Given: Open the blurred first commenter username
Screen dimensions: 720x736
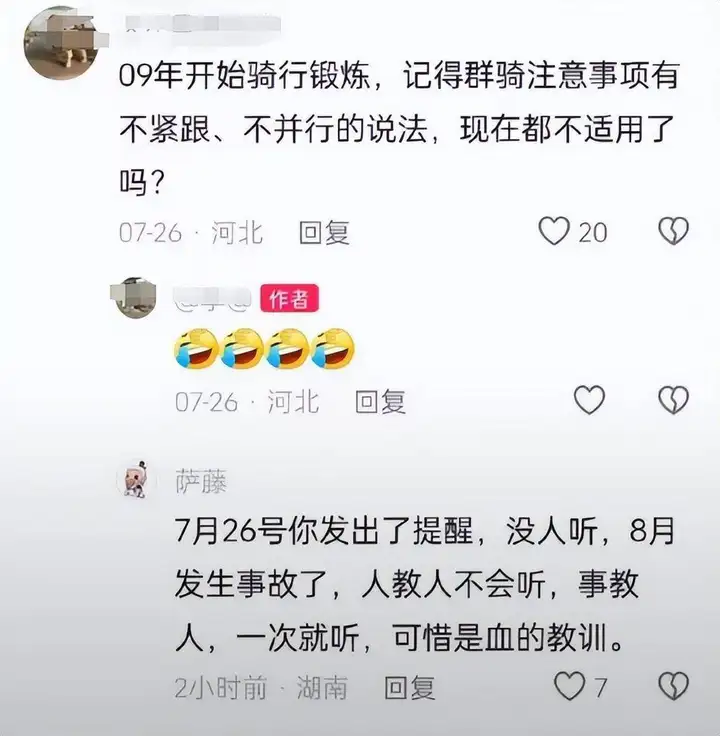Looking at the screenshot, I should click(203, 24).
